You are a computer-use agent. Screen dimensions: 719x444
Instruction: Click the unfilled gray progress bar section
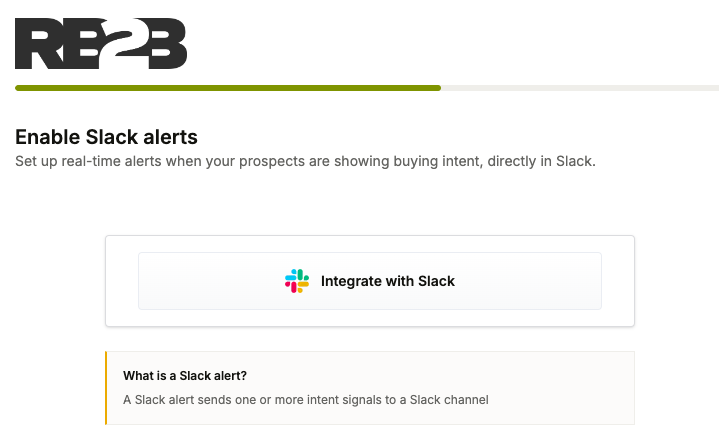(579, 88)
